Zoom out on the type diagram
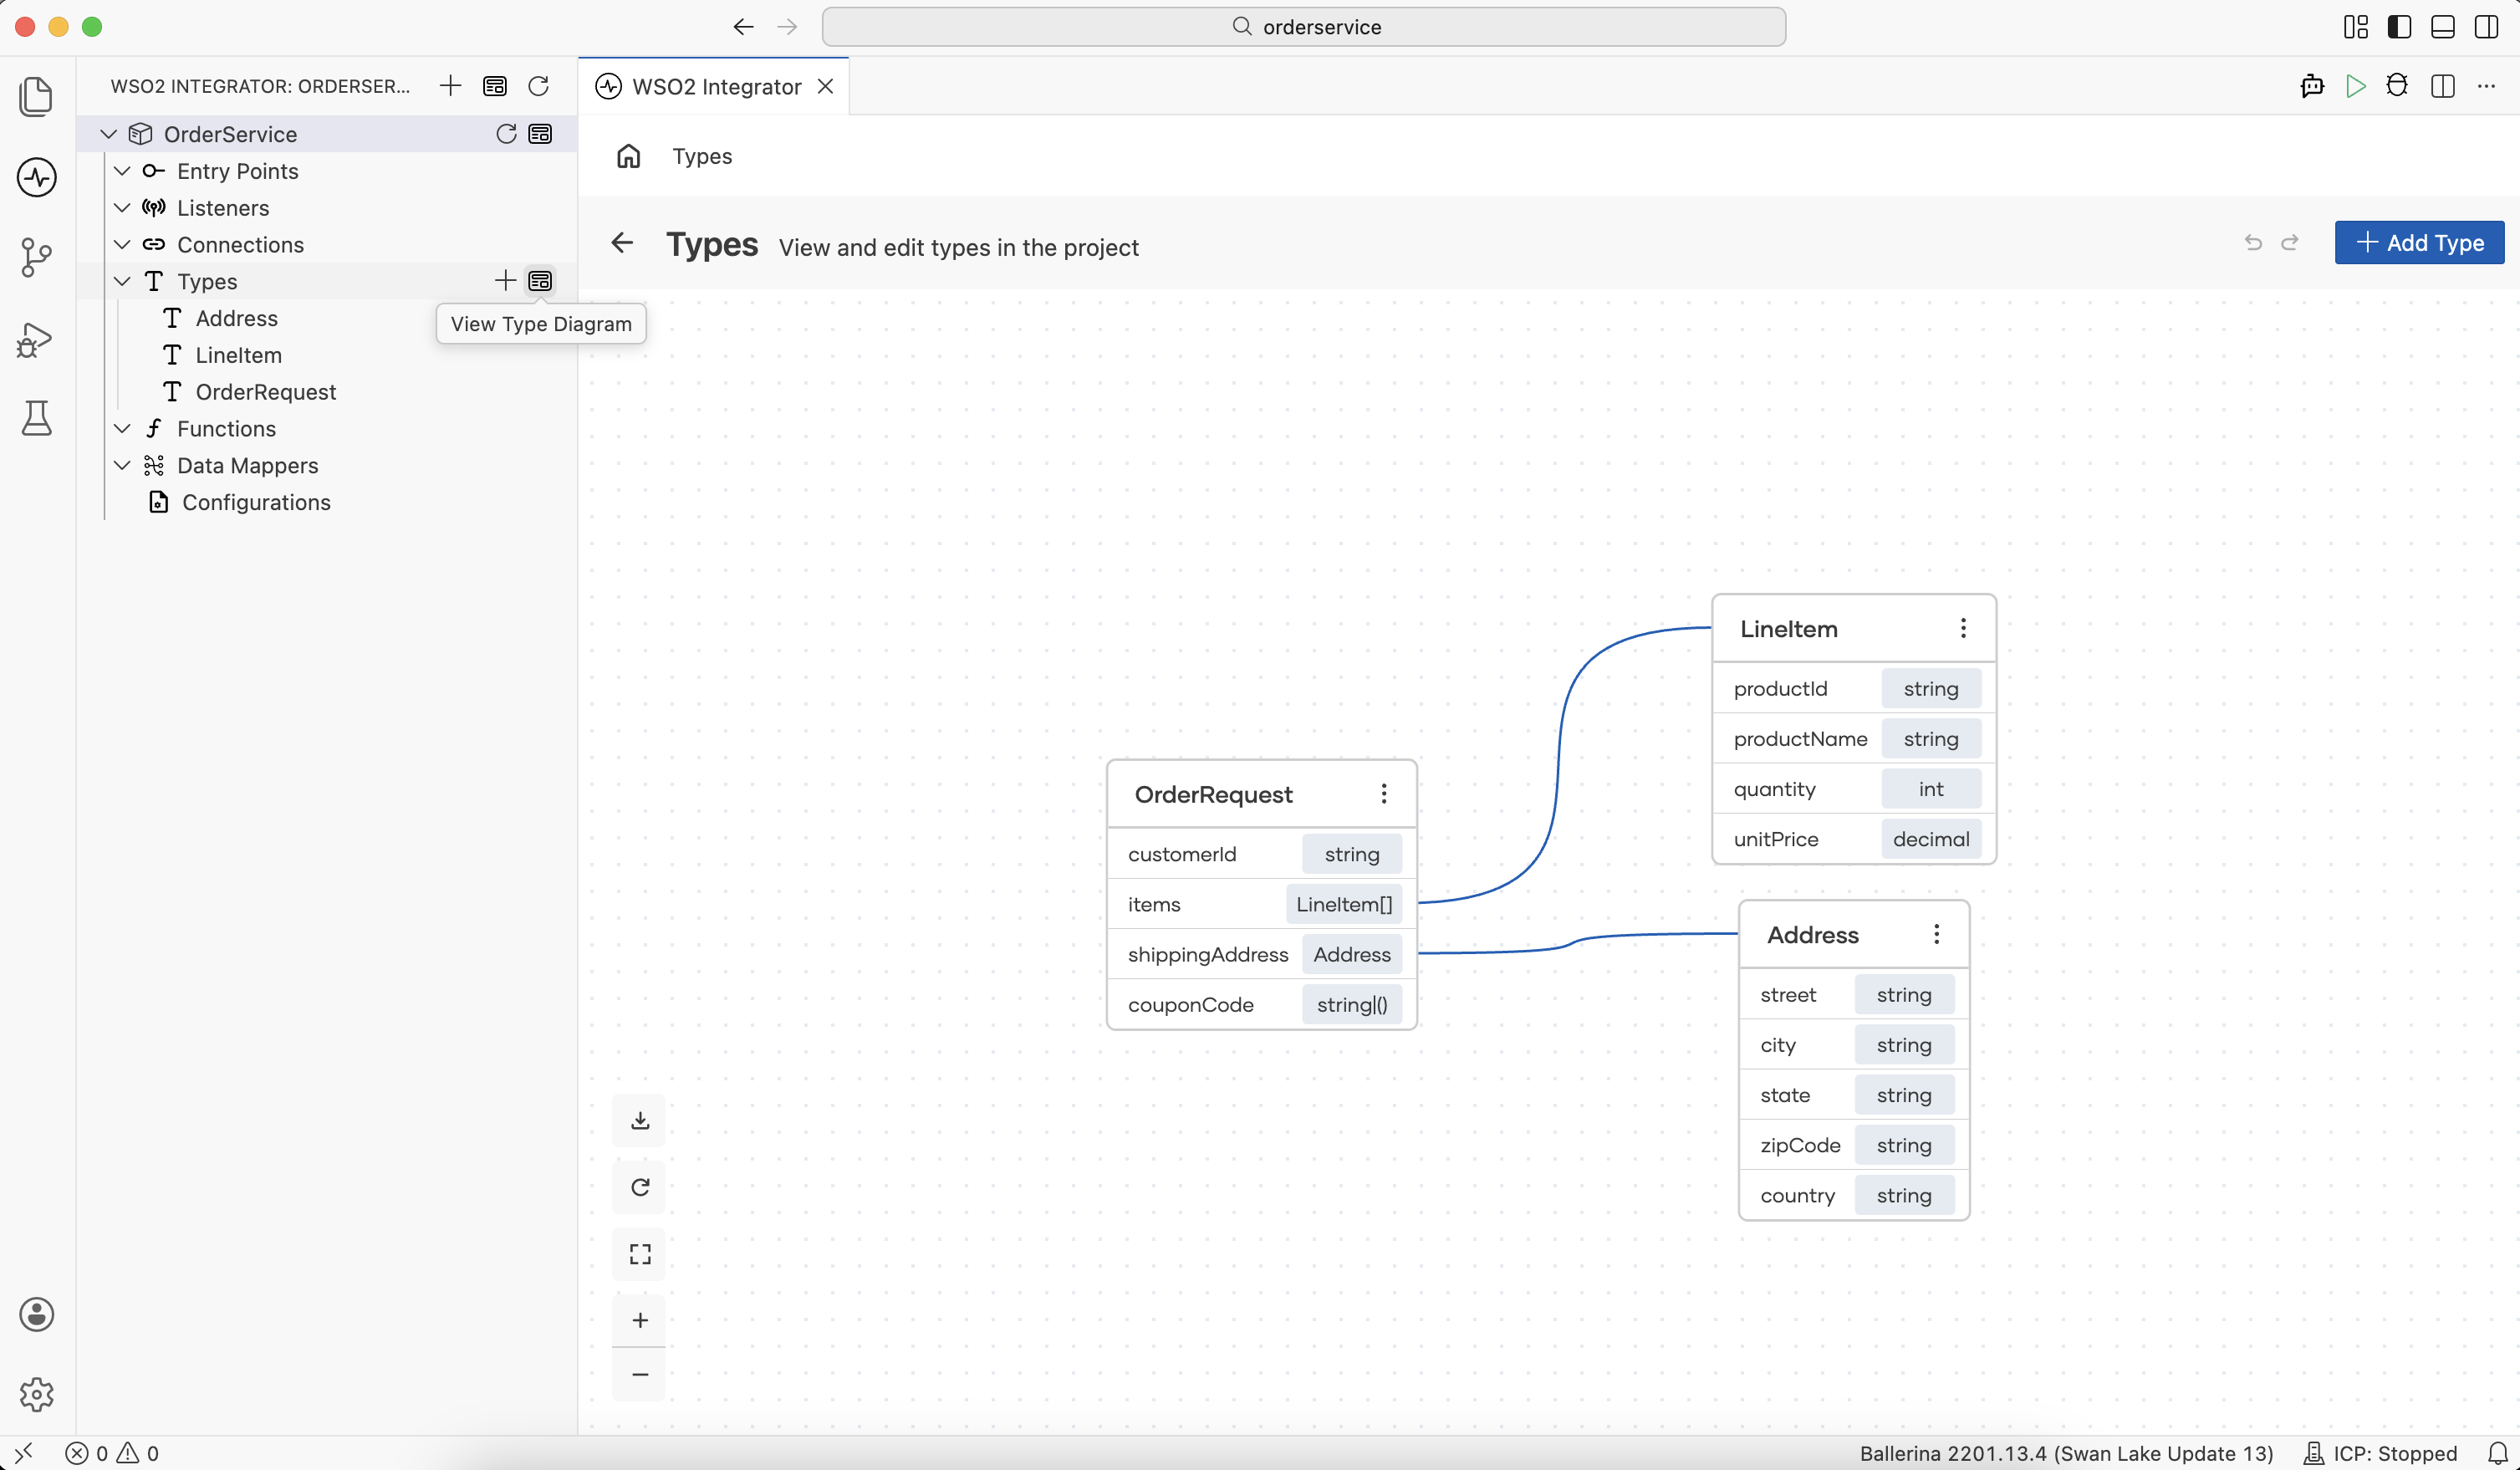 point(640,1375)
